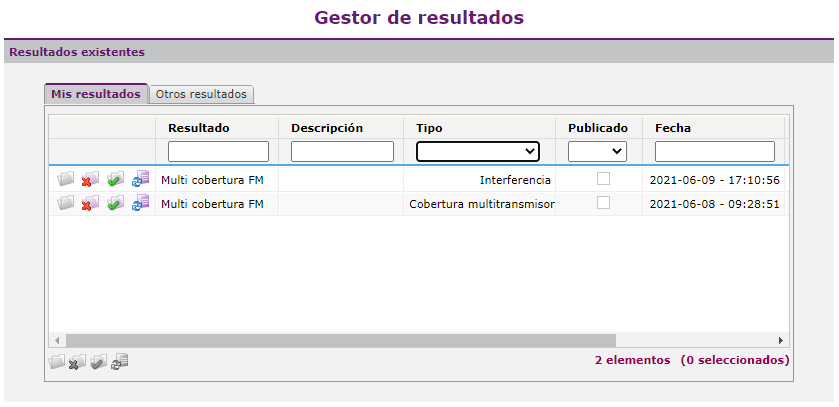Click grey folder-with-X icon below the table

tap(77, 362)
